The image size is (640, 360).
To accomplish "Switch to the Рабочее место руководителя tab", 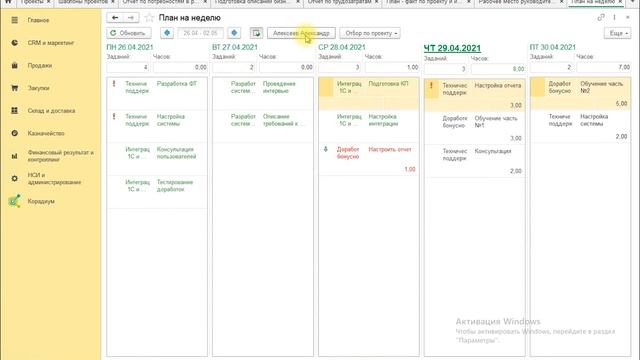I will click(x=520, y=3).
